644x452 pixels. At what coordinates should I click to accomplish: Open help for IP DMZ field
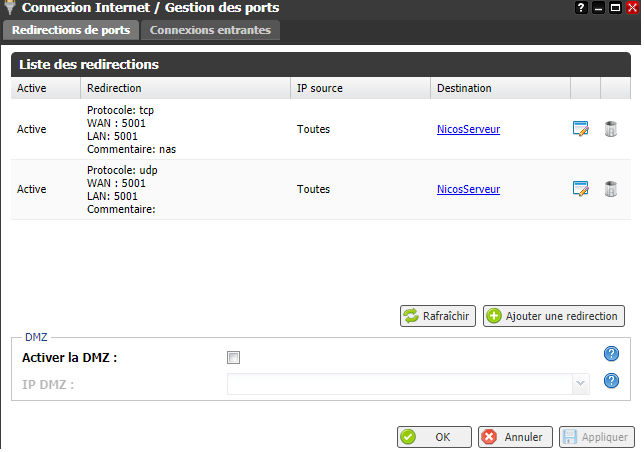pos(612,380)
